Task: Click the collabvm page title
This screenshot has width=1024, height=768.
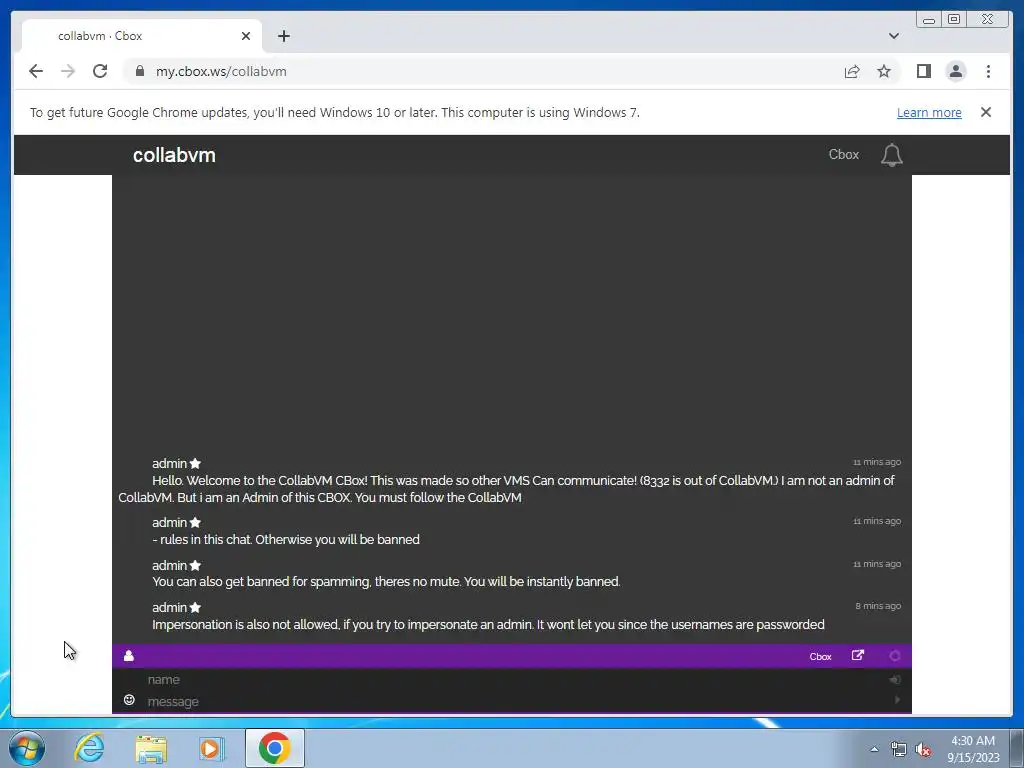Action: [174, 155]
